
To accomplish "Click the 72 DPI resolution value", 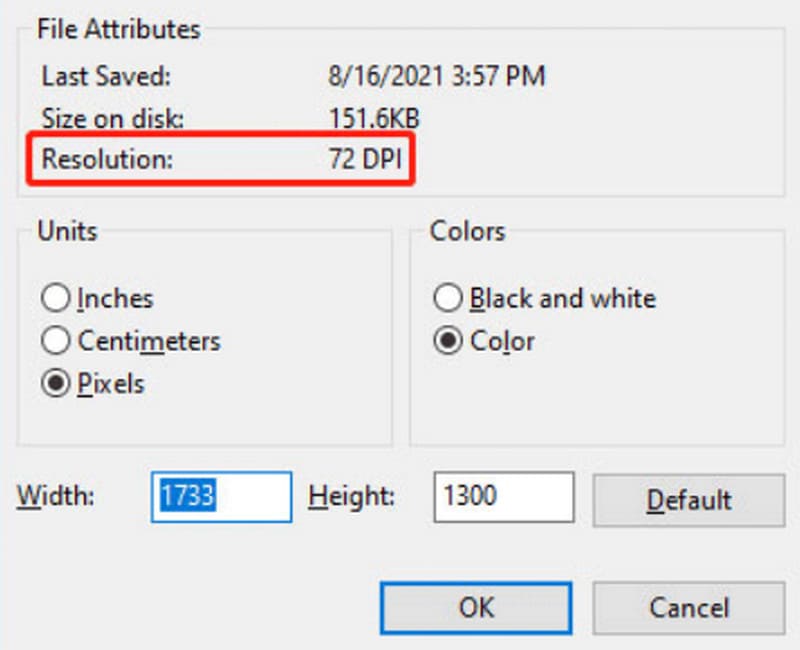I will [x=365, y=159].
